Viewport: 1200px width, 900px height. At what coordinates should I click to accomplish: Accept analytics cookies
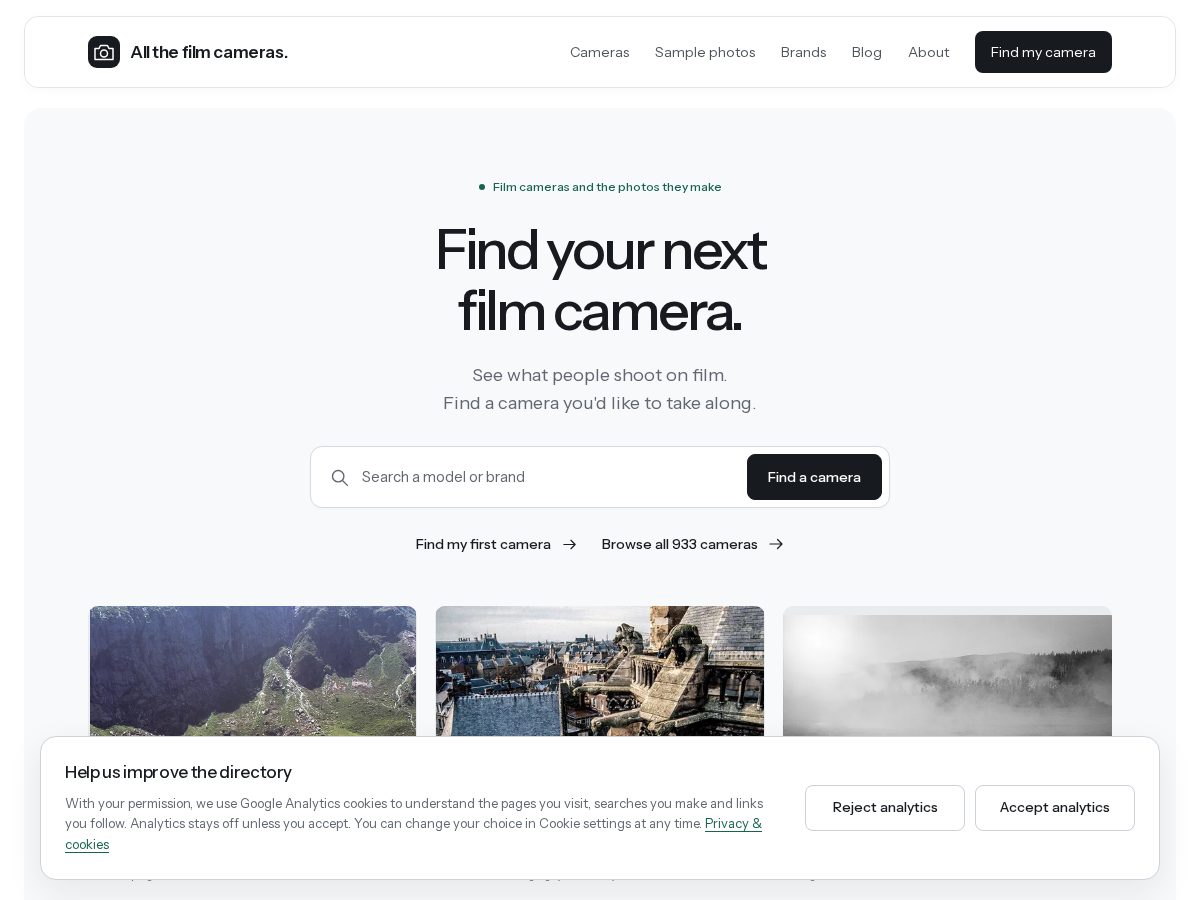click(1055, 808)
